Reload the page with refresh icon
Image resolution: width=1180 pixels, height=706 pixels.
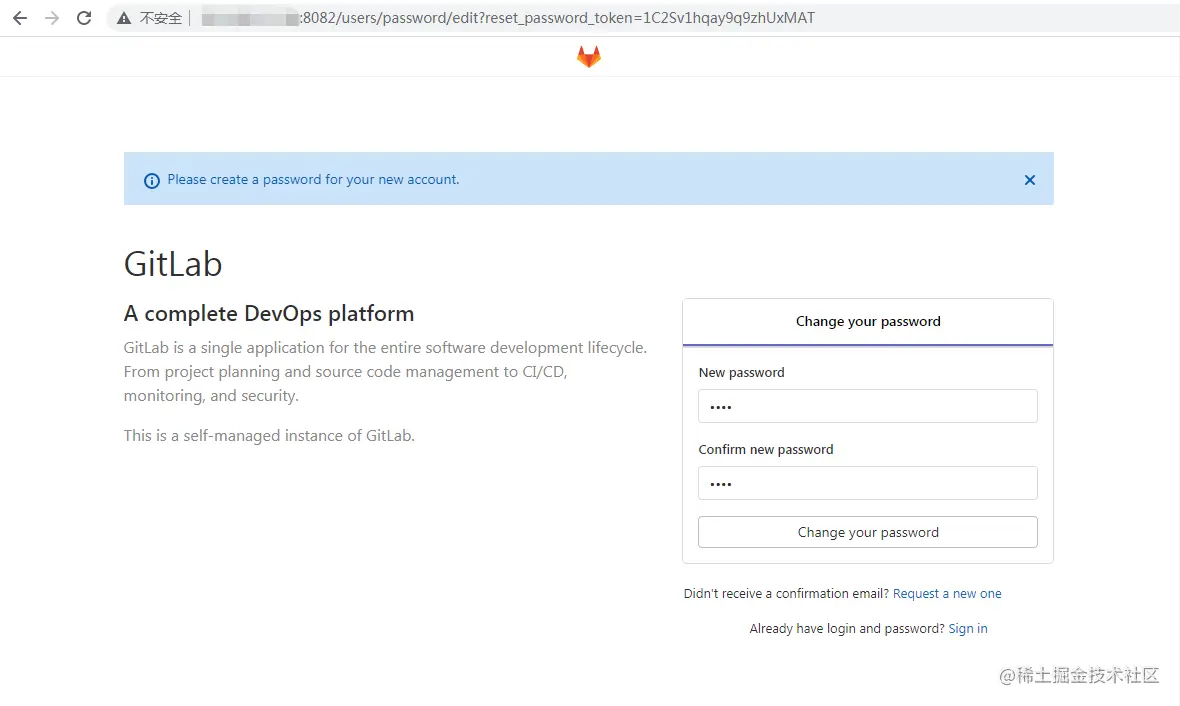(x=84, y=18)
